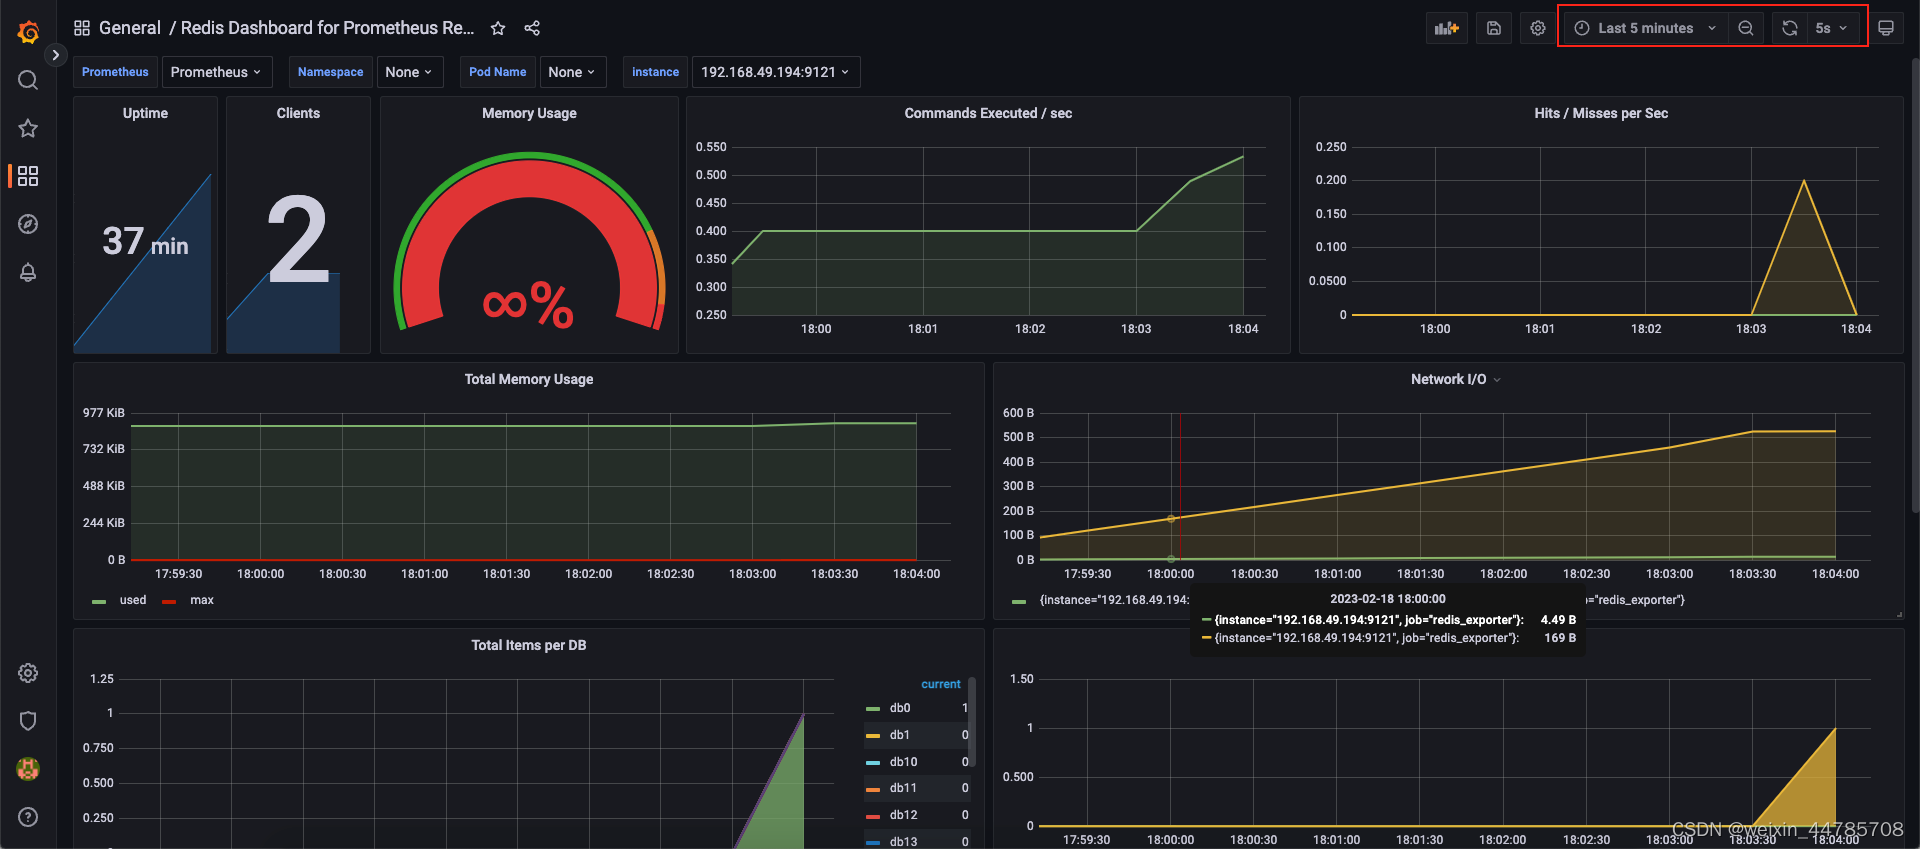Open the Grafana home logo
Viewport: 1920px width, 849px height.
coord(28,32)
